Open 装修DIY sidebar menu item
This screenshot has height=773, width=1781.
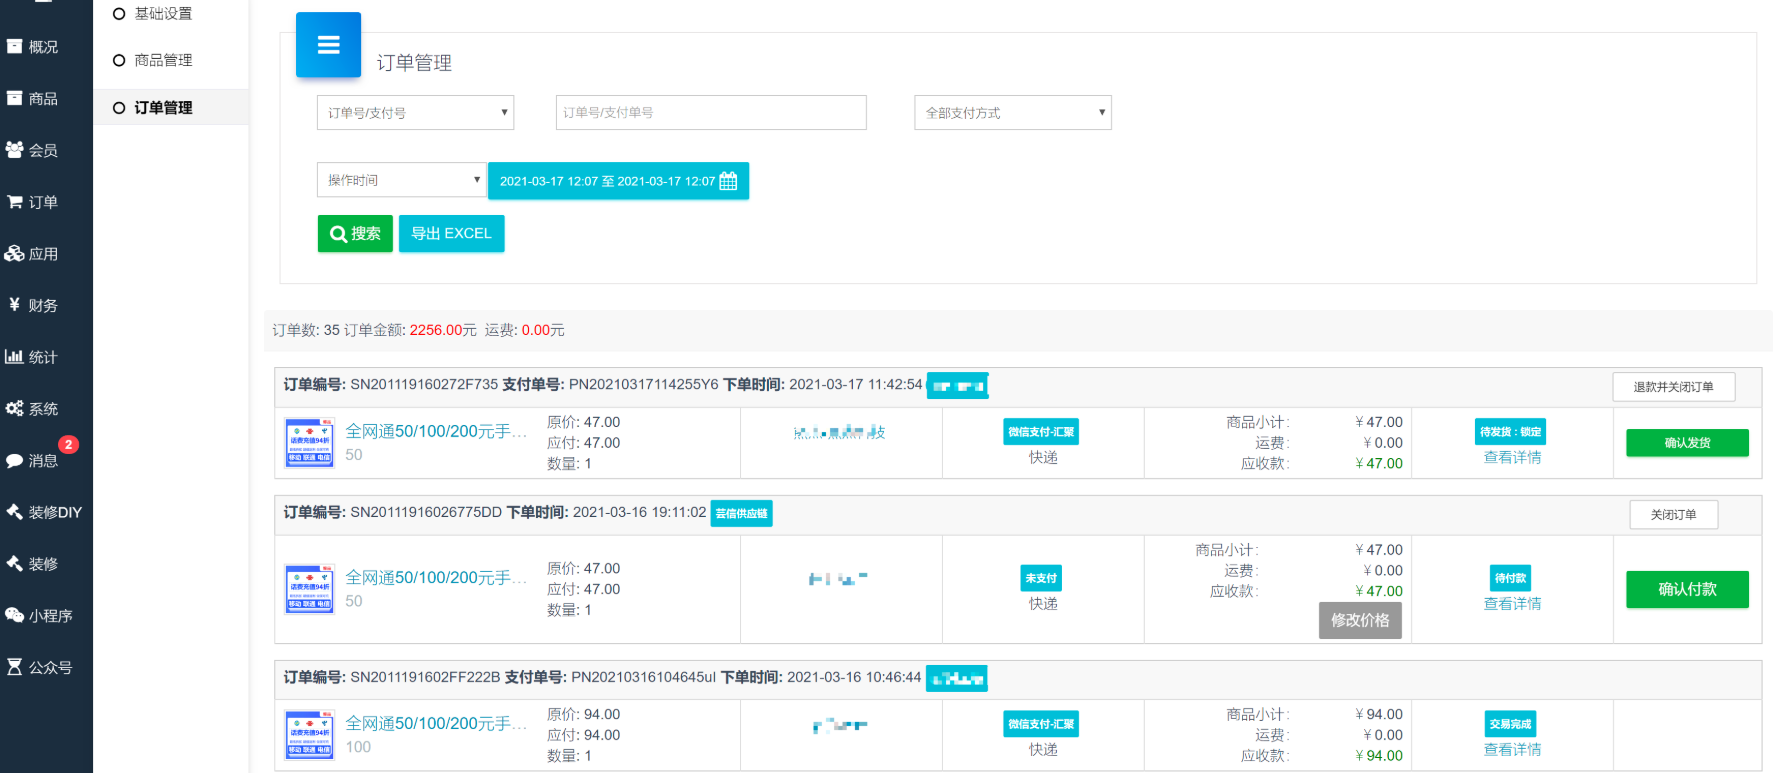coord(44,512)
